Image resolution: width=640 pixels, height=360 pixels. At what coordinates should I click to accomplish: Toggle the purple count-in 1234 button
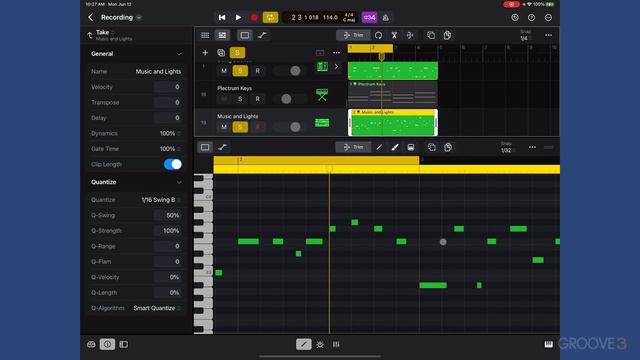(x=369, y=18)
